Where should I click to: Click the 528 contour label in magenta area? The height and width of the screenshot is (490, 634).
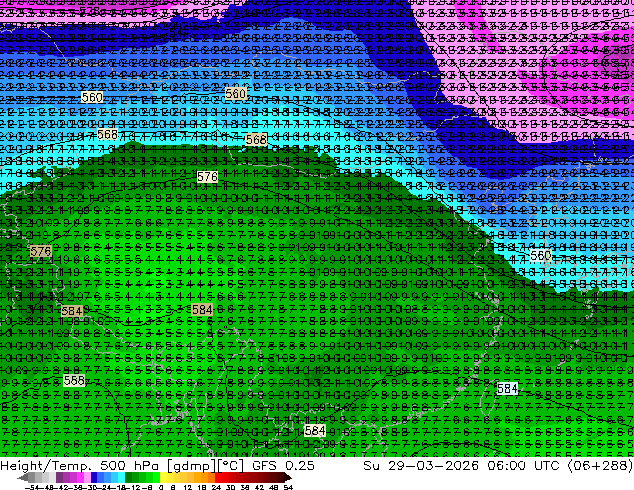(90, 11)
